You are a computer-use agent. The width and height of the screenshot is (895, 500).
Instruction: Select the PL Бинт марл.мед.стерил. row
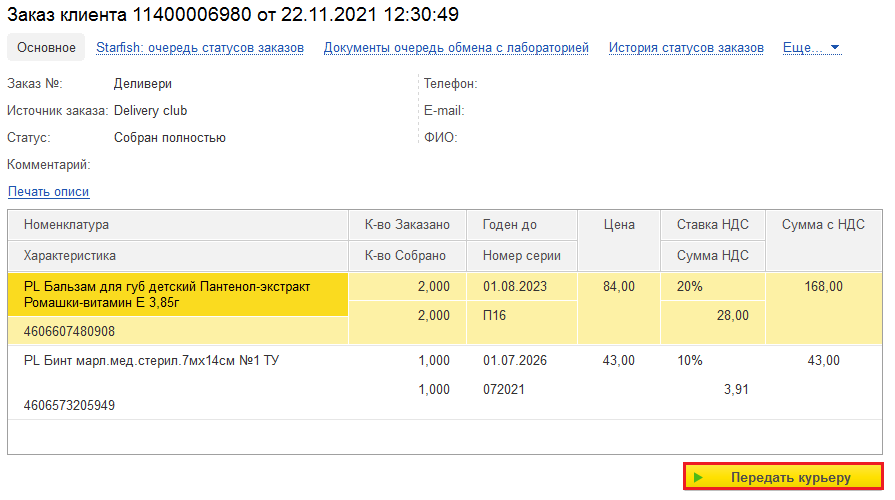coord(151,360)
